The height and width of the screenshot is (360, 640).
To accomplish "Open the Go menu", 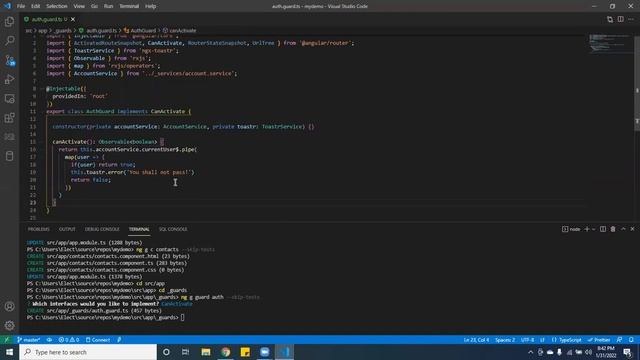I will pyautogui.click(x=94, y=6).
